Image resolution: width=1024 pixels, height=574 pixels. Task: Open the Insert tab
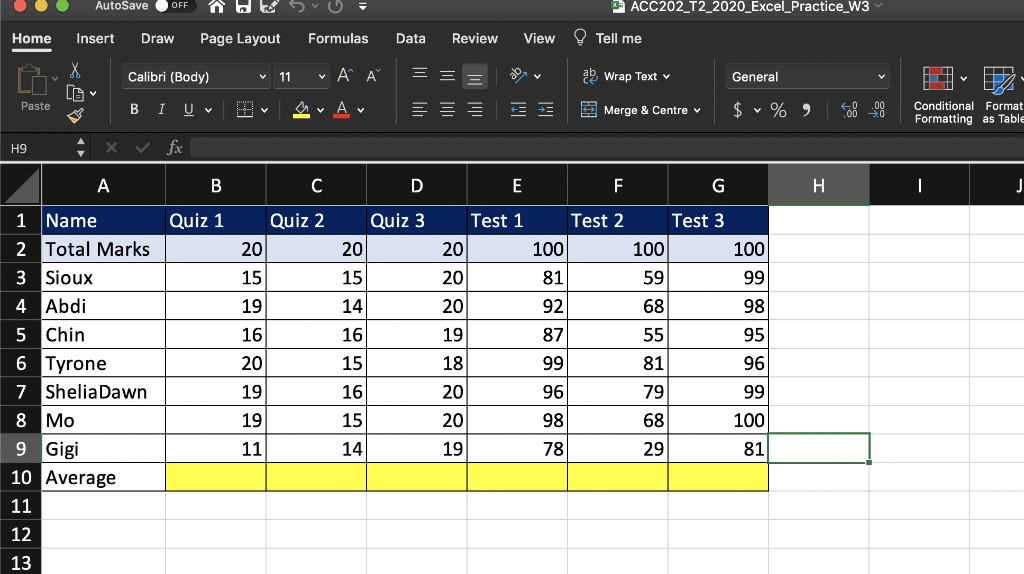coord(95,39)
